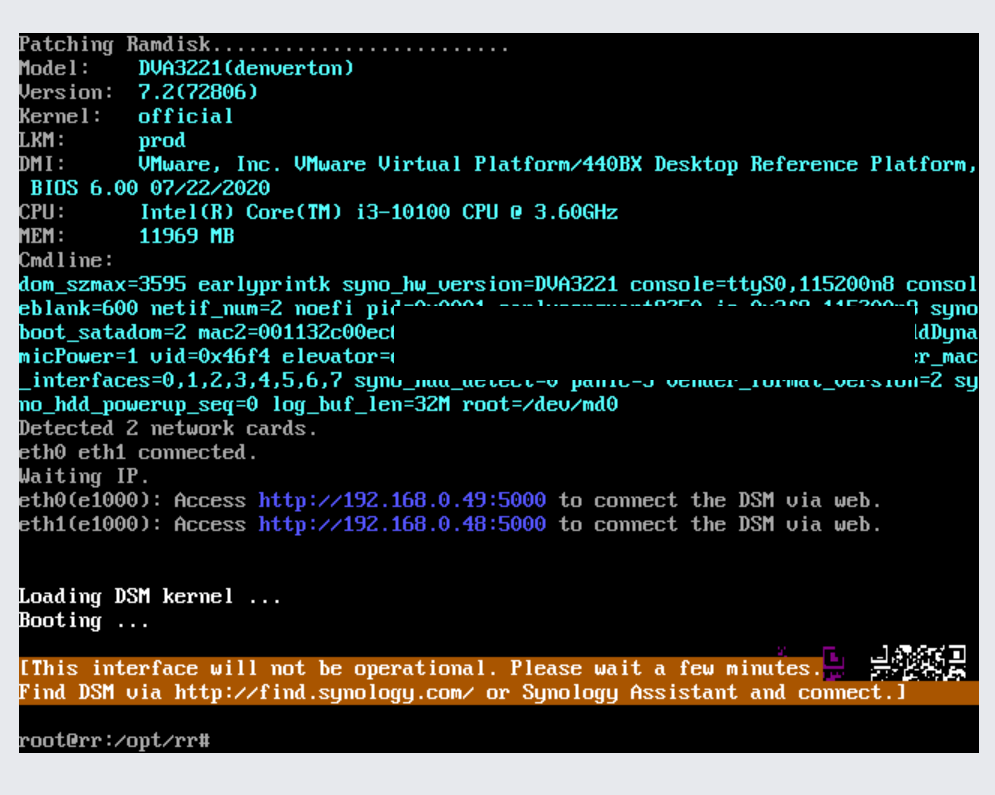Click the "Model:" label

point(54,69)
